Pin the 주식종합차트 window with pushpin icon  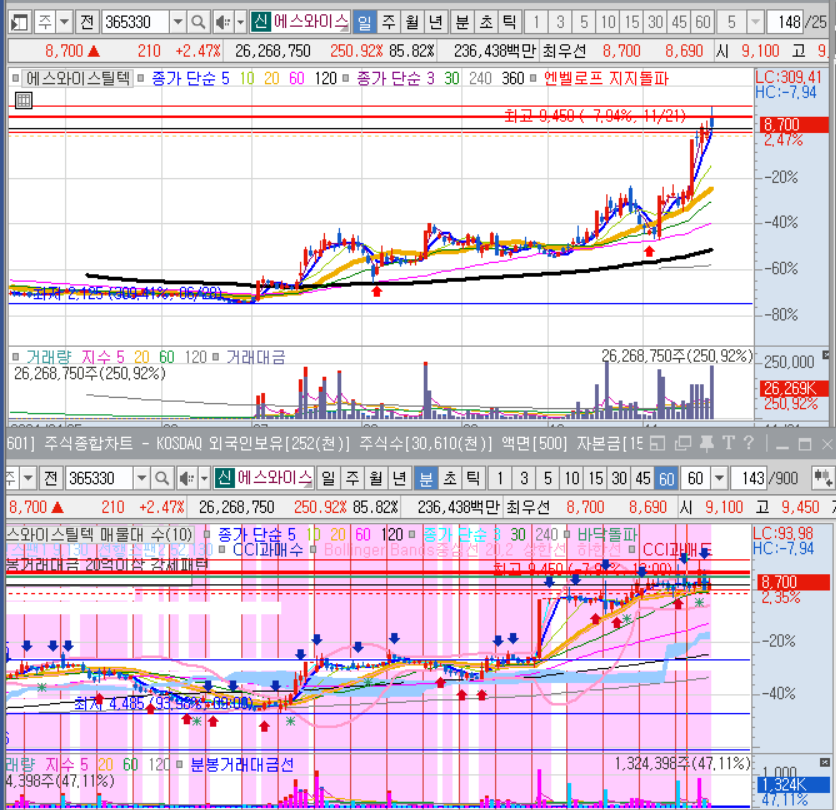(707, 443)
